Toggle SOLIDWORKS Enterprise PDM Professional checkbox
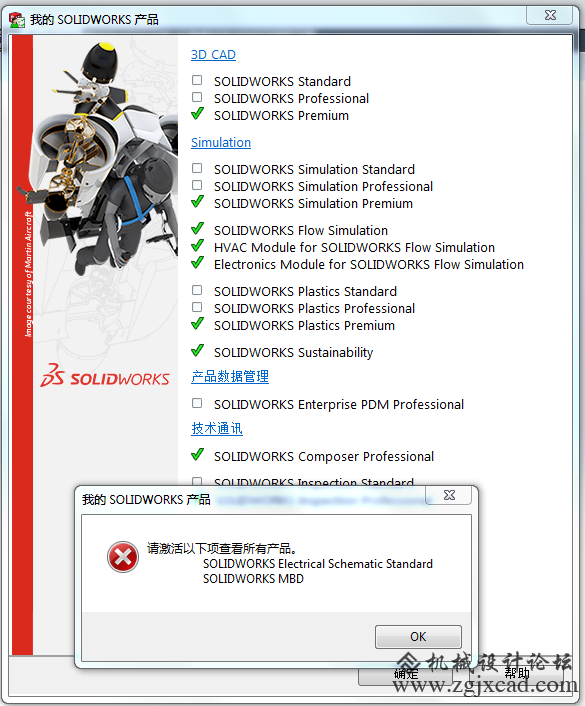The image size is (585, 706). coord(197,403)
